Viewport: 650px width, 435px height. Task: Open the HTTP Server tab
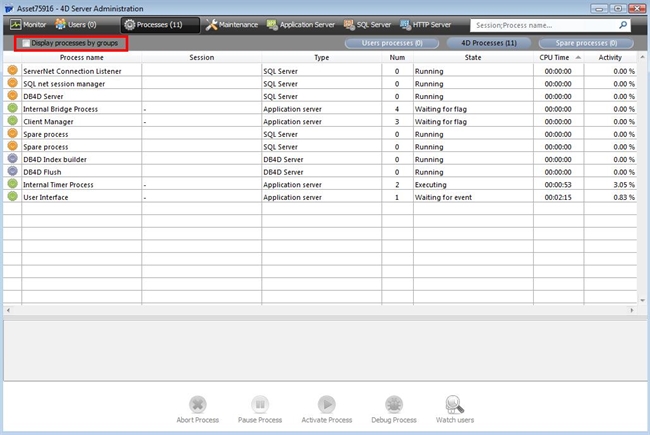pyautogui.click(x=431, y=23)
